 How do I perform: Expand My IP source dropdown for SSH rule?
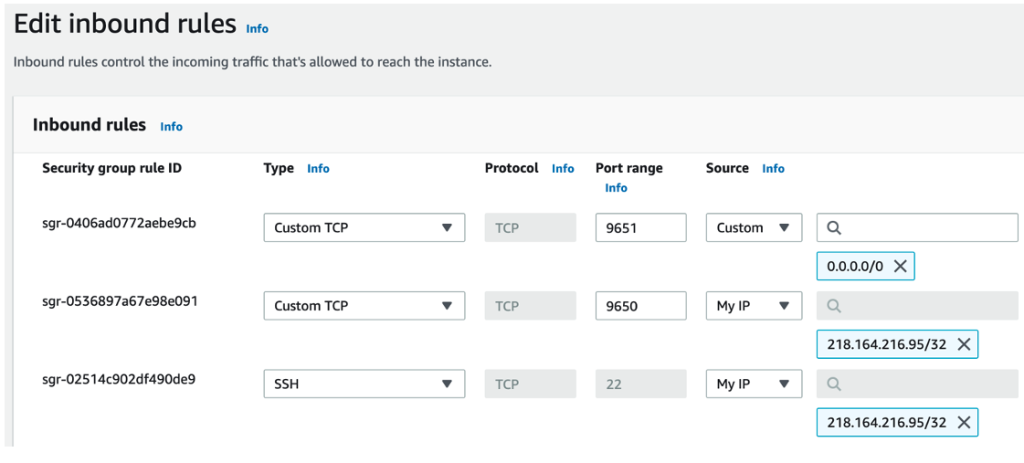(x=753, y=384)
